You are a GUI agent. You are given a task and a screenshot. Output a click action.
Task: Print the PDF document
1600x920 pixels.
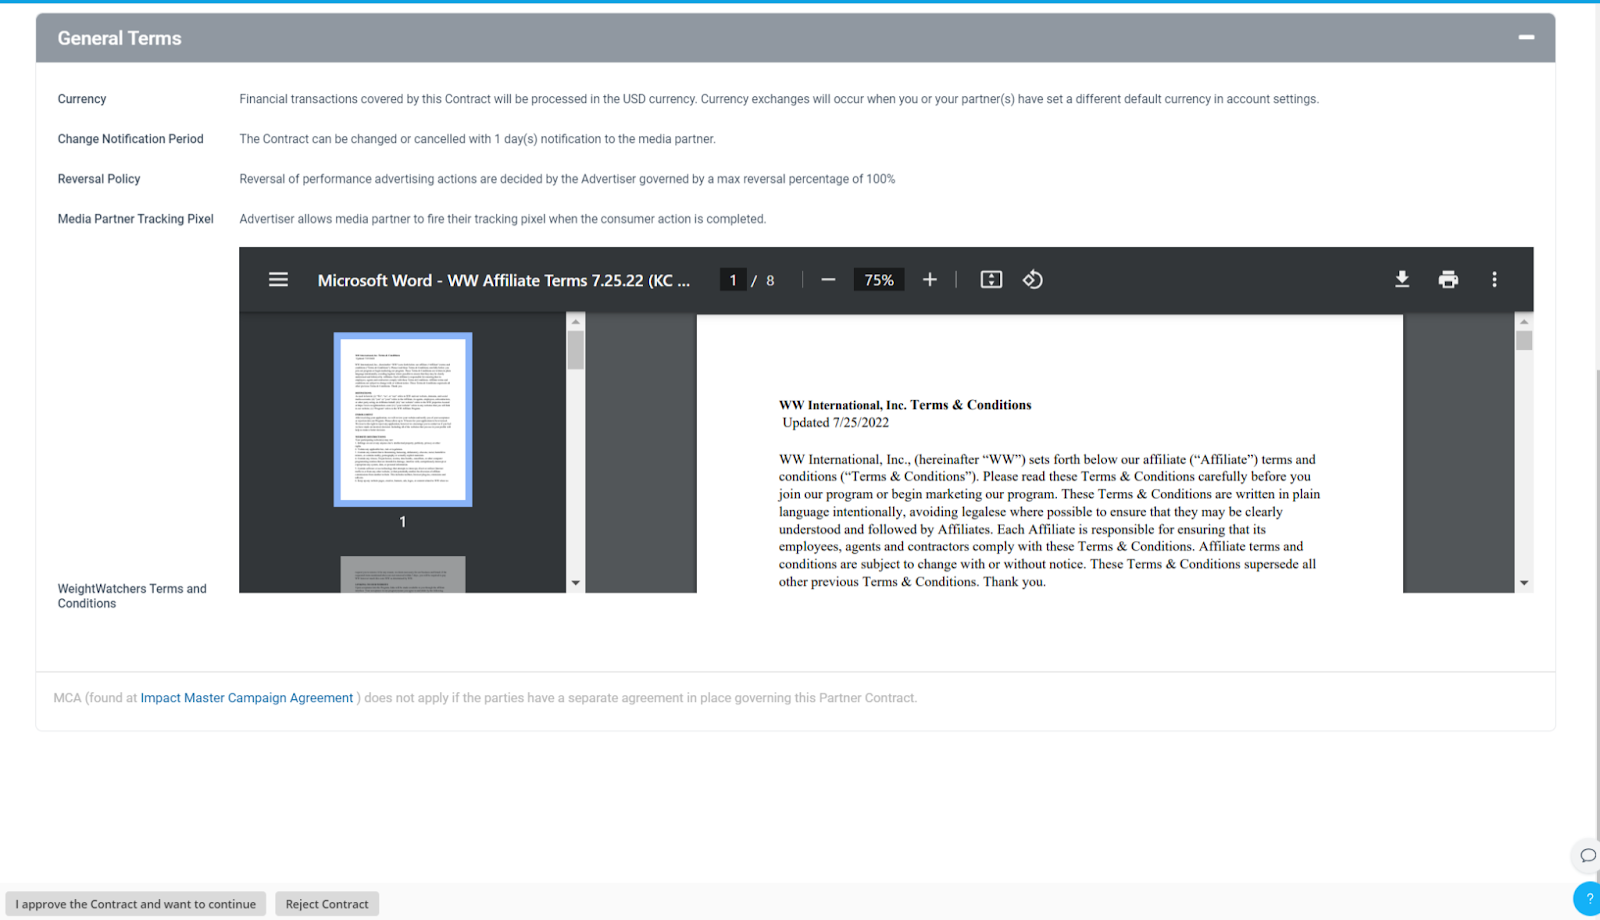[x=1448, y=280]
